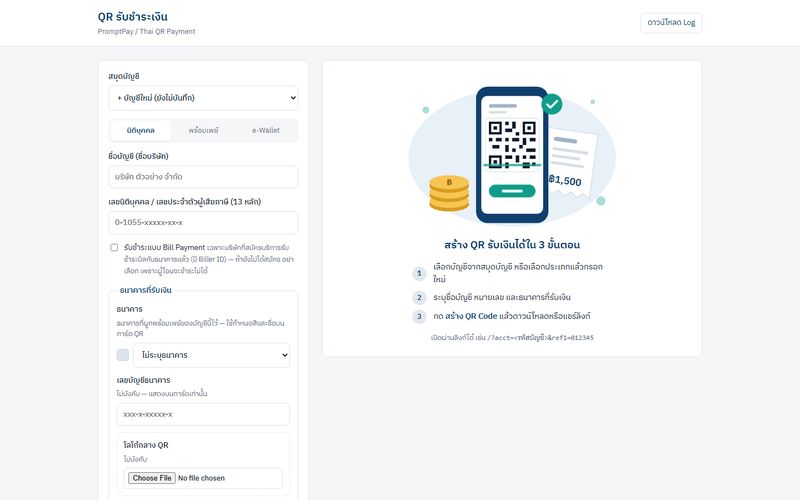Click Choose File for QR center logo
The image size is (800, 500).
[152, 478]
